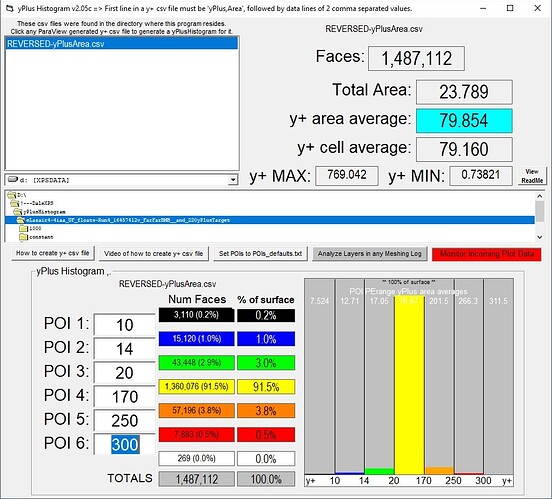Select the yPlusHistogram folder in the directory tree
Image resolution: width=552 pixels, height=499 pixels.
point(39,212)
